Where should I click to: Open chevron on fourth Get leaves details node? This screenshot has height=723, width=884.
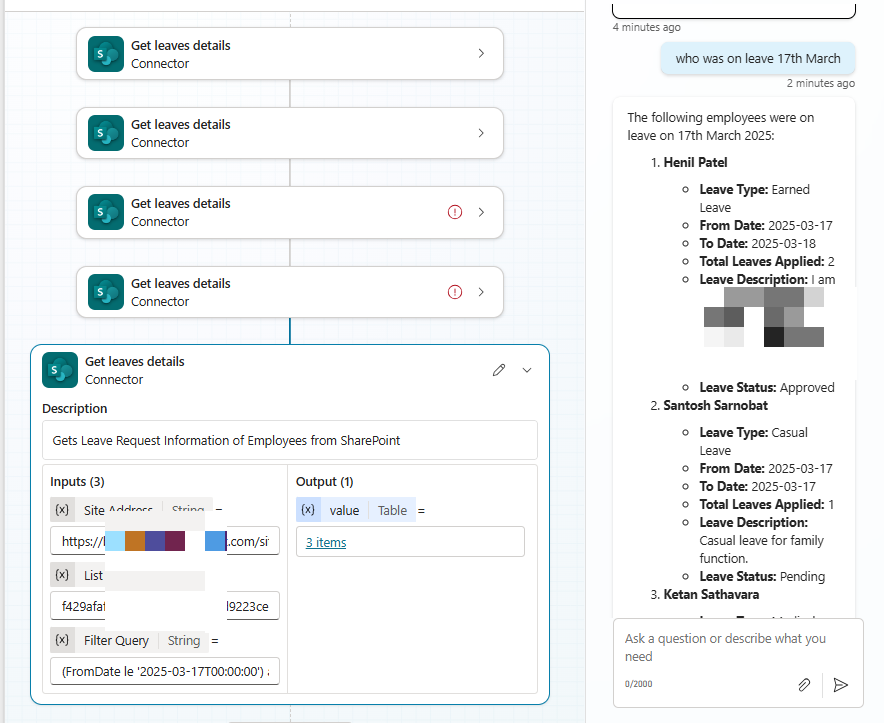point(481,292)
